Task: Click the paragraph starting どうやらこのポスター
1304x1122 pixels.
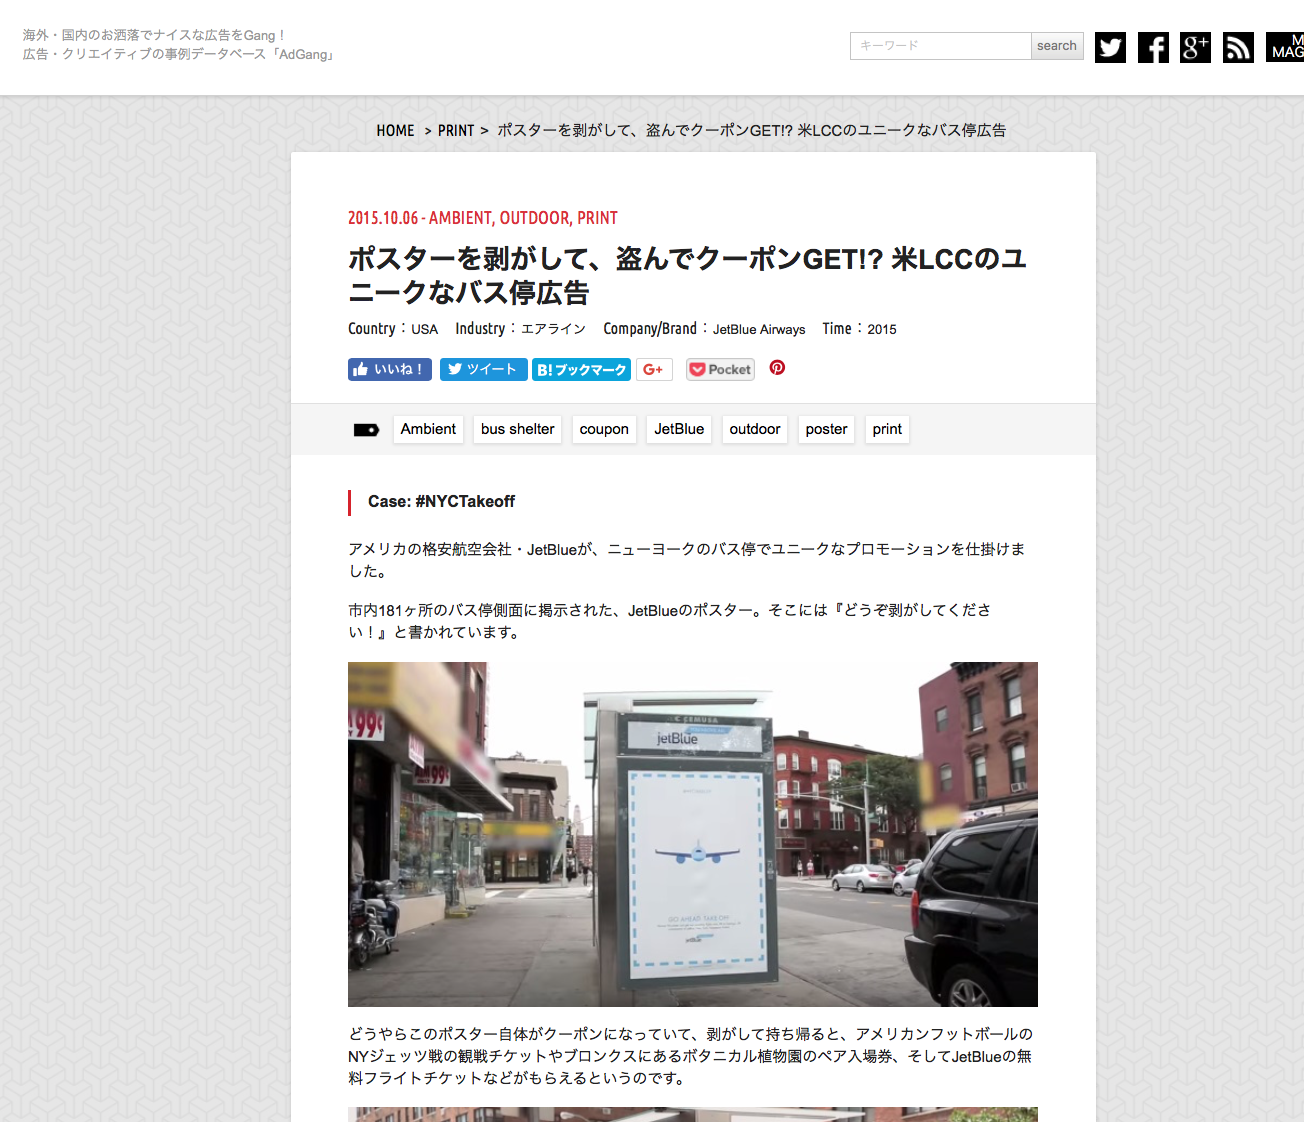Action: point(691,1056)
